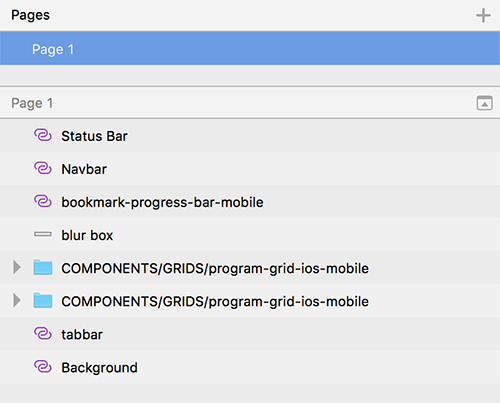500x403 pixels.
Task: Select the blur box layer
Action: pyautogui.click(x=250, y=235)
